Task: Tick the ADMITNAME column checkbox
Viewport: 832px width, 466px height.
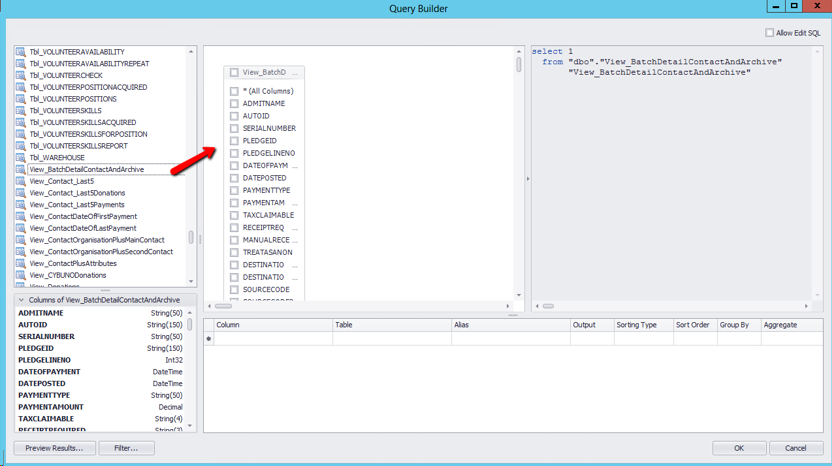Action: pos(234,103)
